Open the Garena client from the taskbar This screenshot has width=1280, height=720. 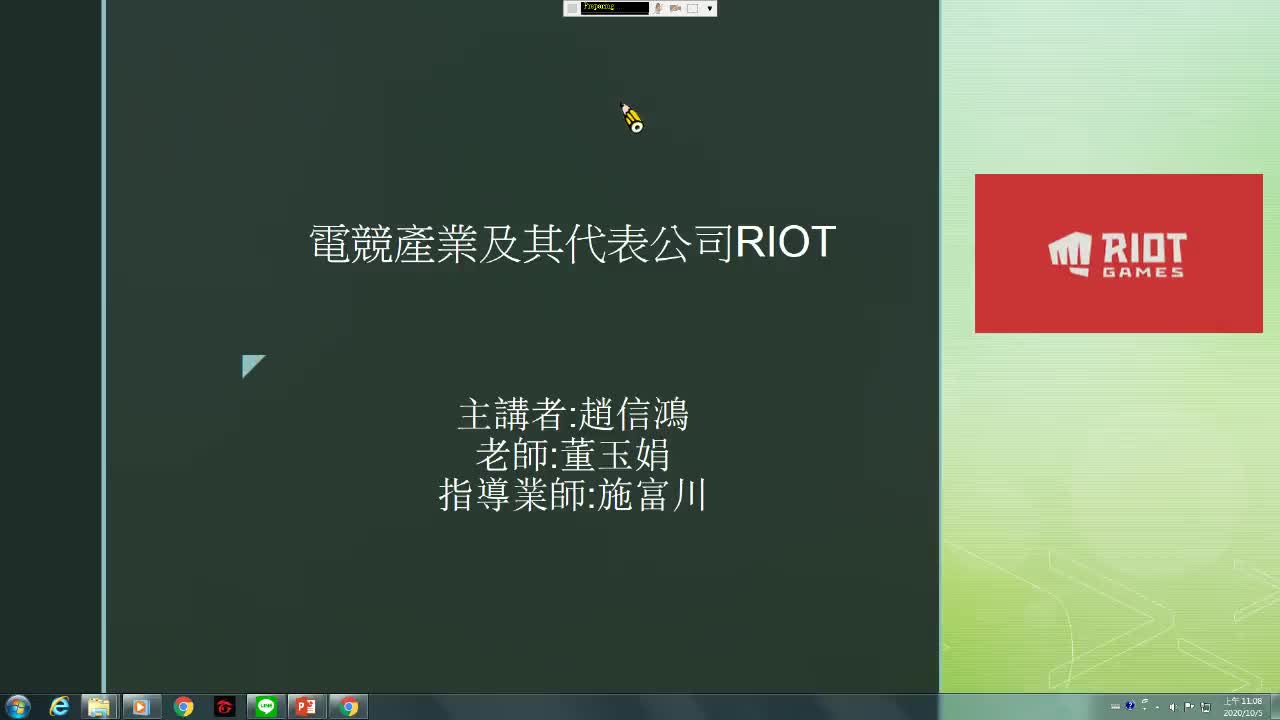click(x=225, y=707)
